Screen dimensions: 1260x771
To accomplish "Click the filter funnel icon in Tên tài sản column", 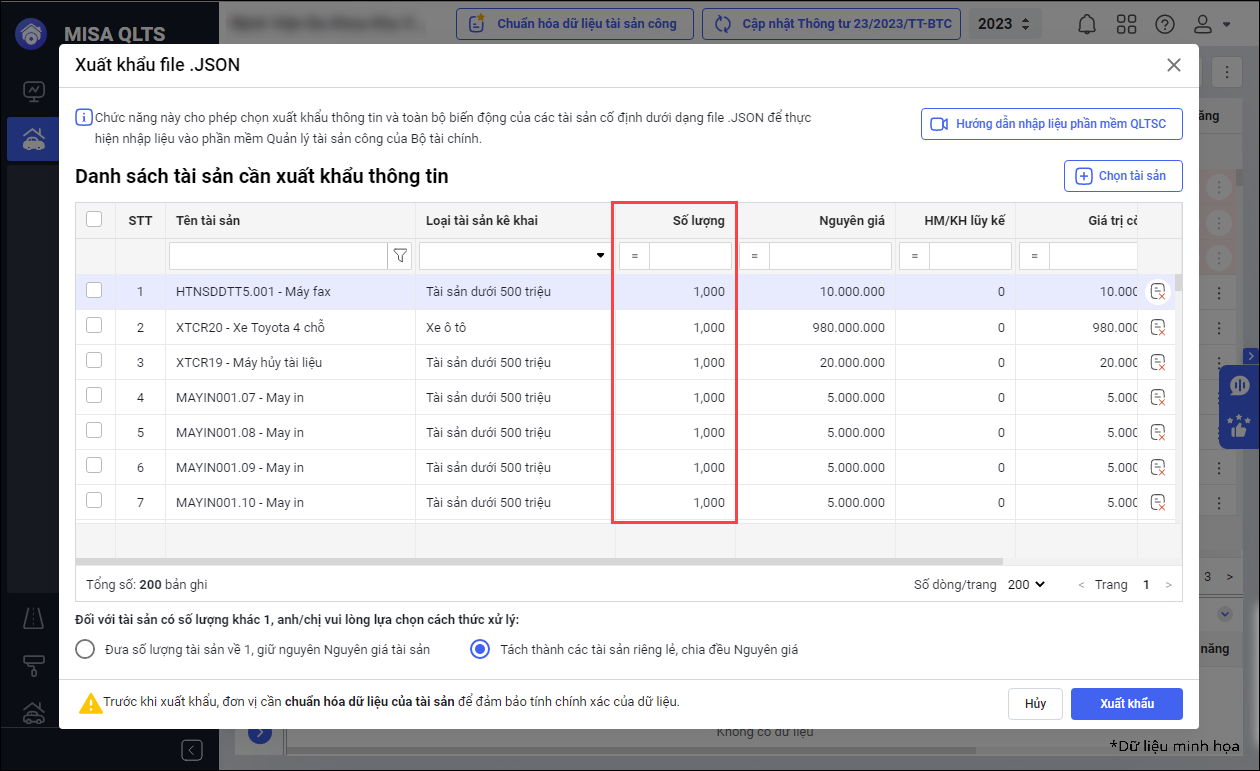I will (x=400, y=257).
